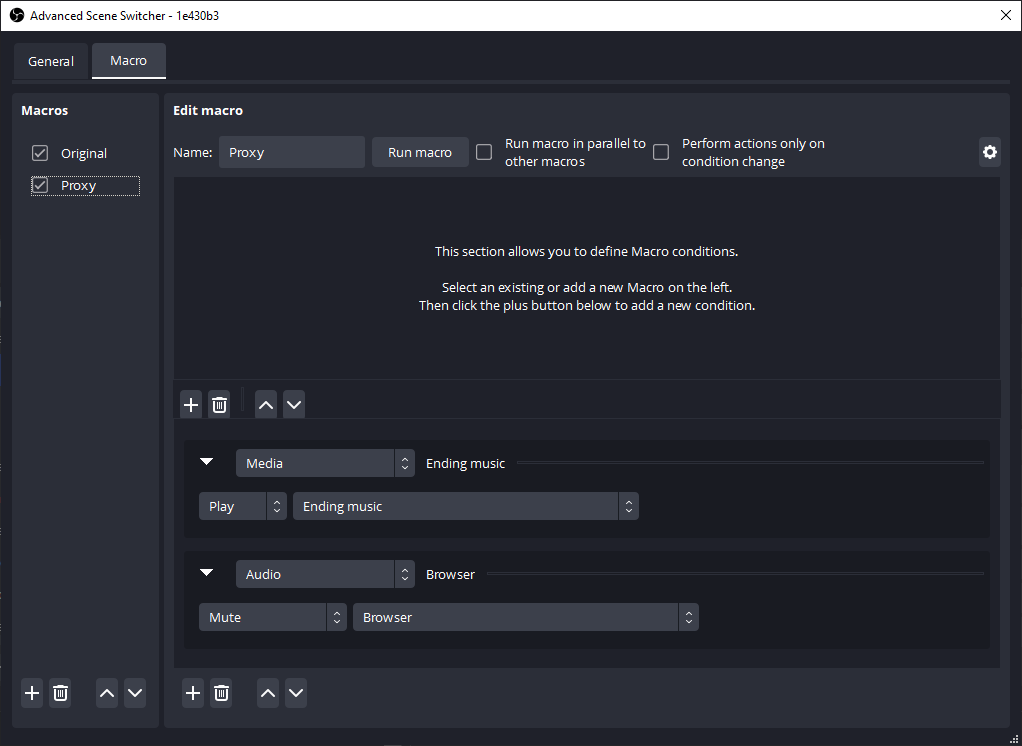The image size is (1022, 746).
Task: Move the selected action up
Action: point(267,693)
